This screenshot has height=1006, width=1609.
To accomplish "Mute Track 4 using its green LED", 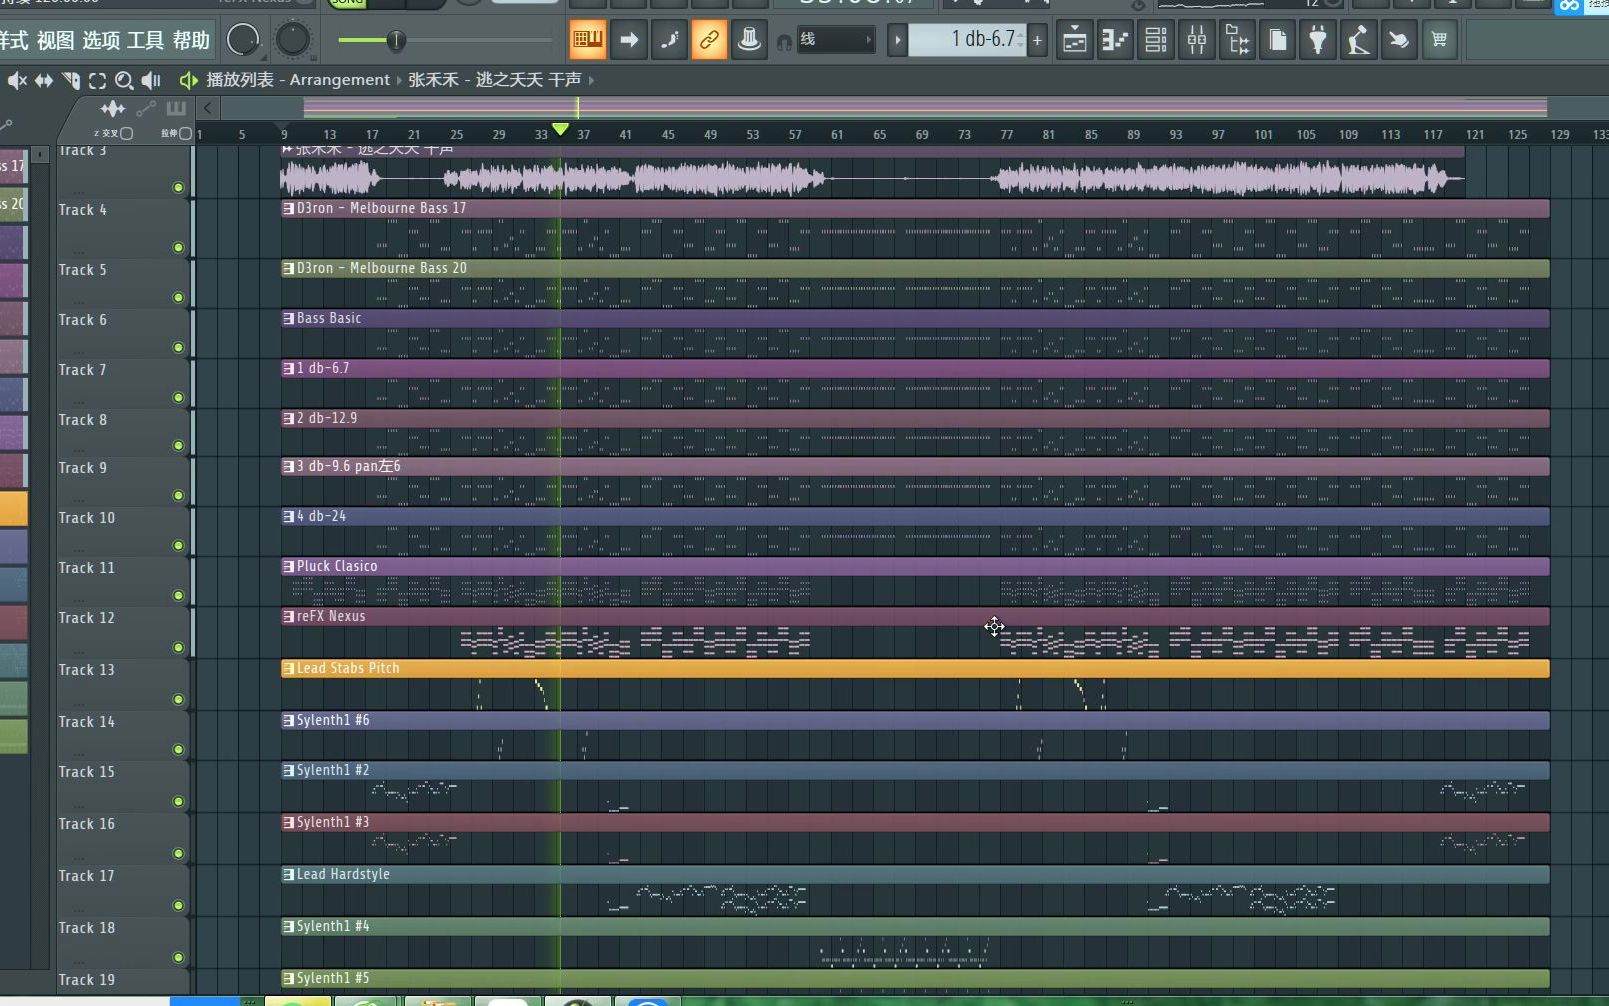I will (178, 247).
